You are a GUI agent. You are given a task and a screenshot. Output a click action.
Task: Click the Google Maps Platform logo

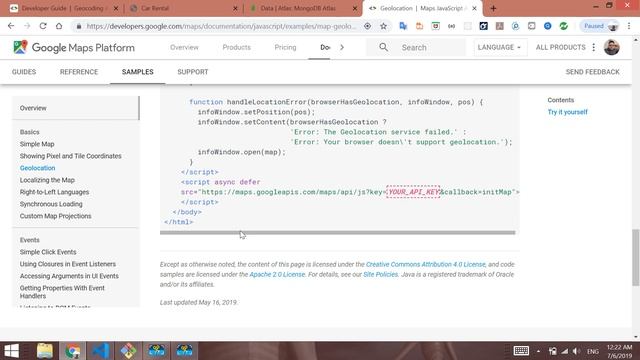(74, 47)
